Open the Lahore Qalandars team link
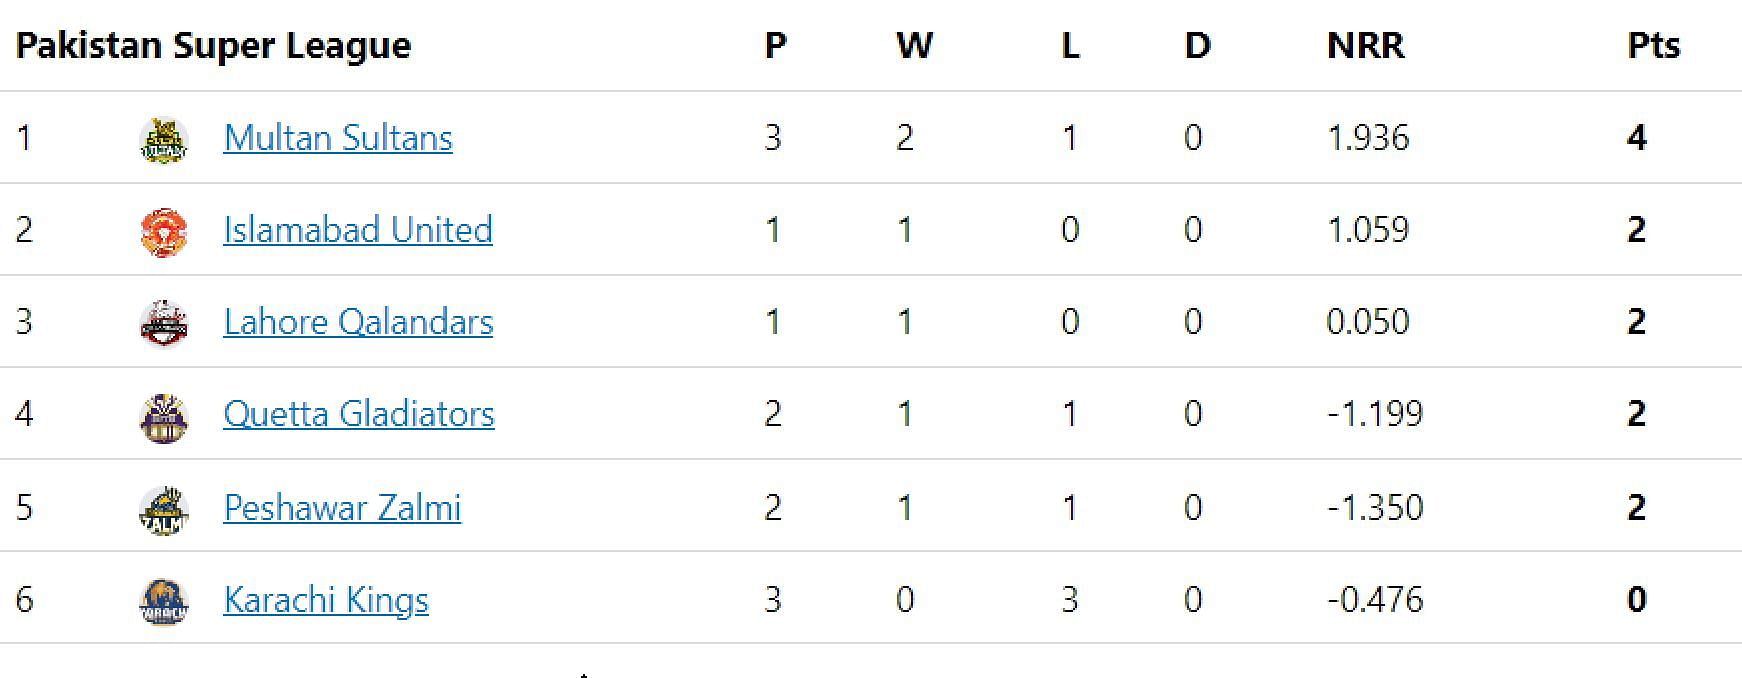 358,322
